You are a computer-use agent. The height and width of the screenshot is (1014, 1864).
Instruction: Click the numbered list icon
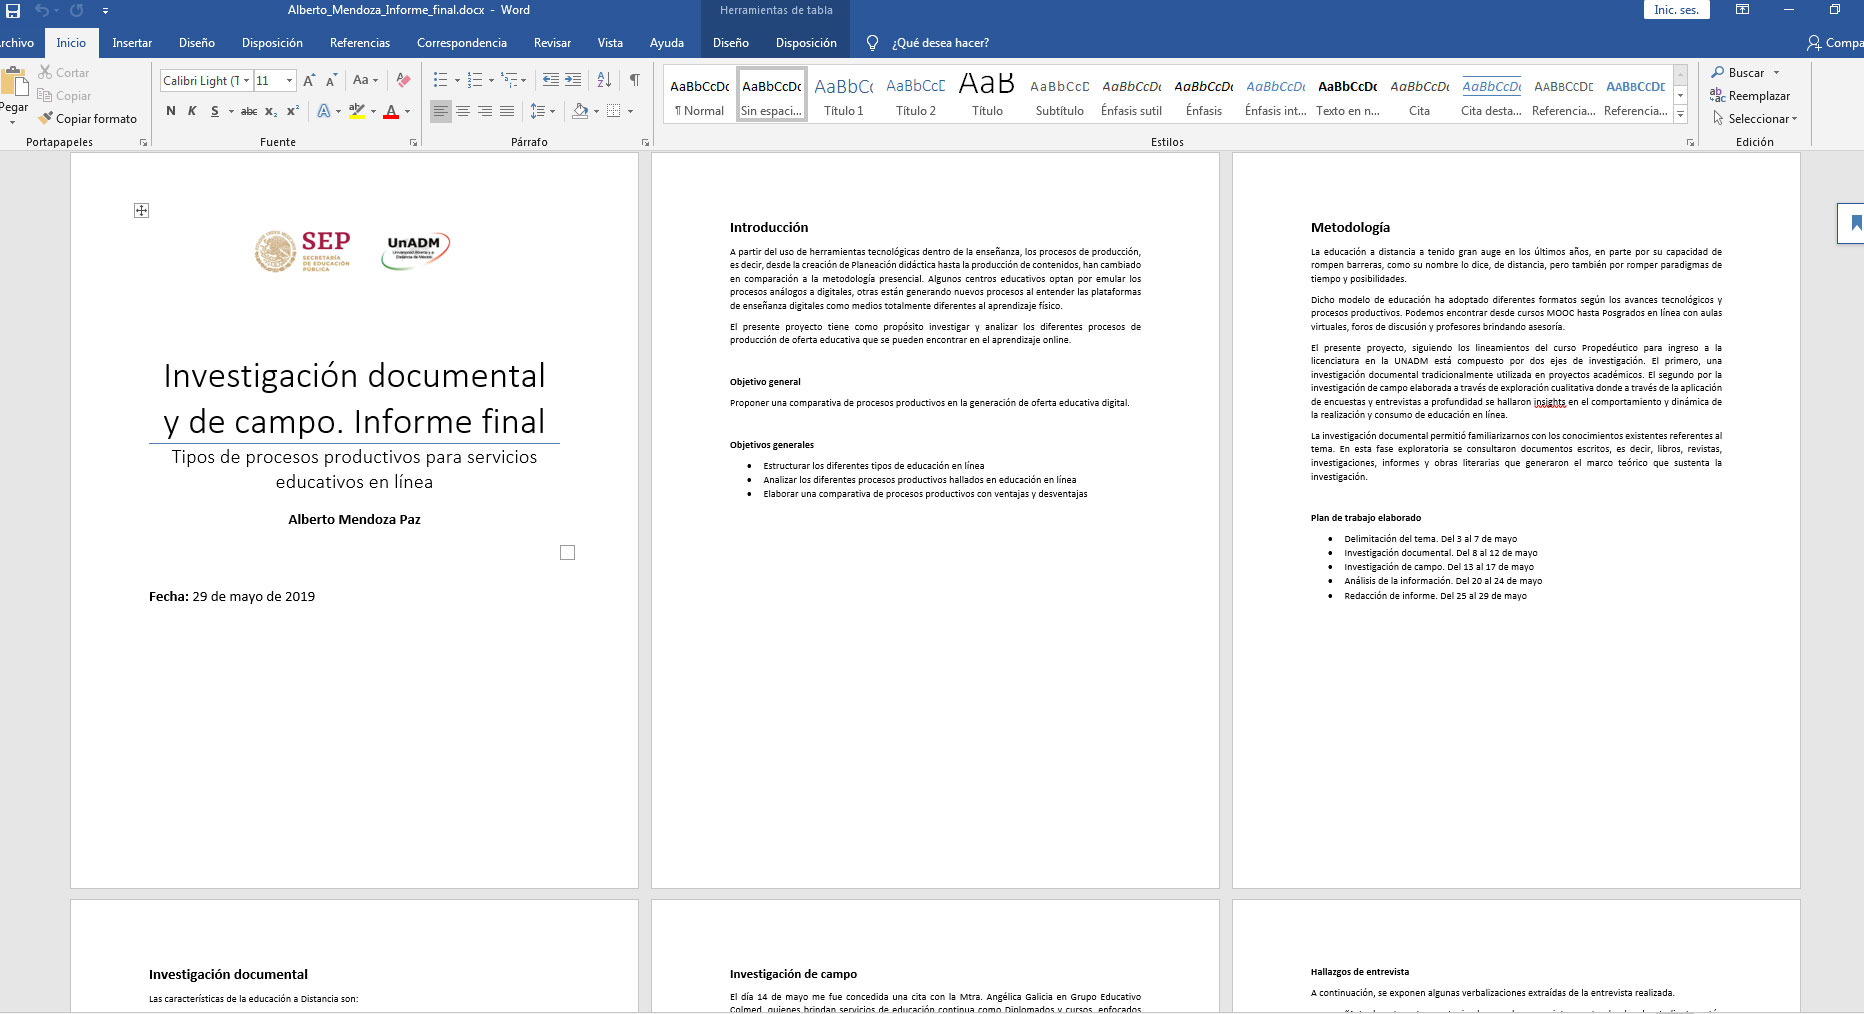click(475, 80)
